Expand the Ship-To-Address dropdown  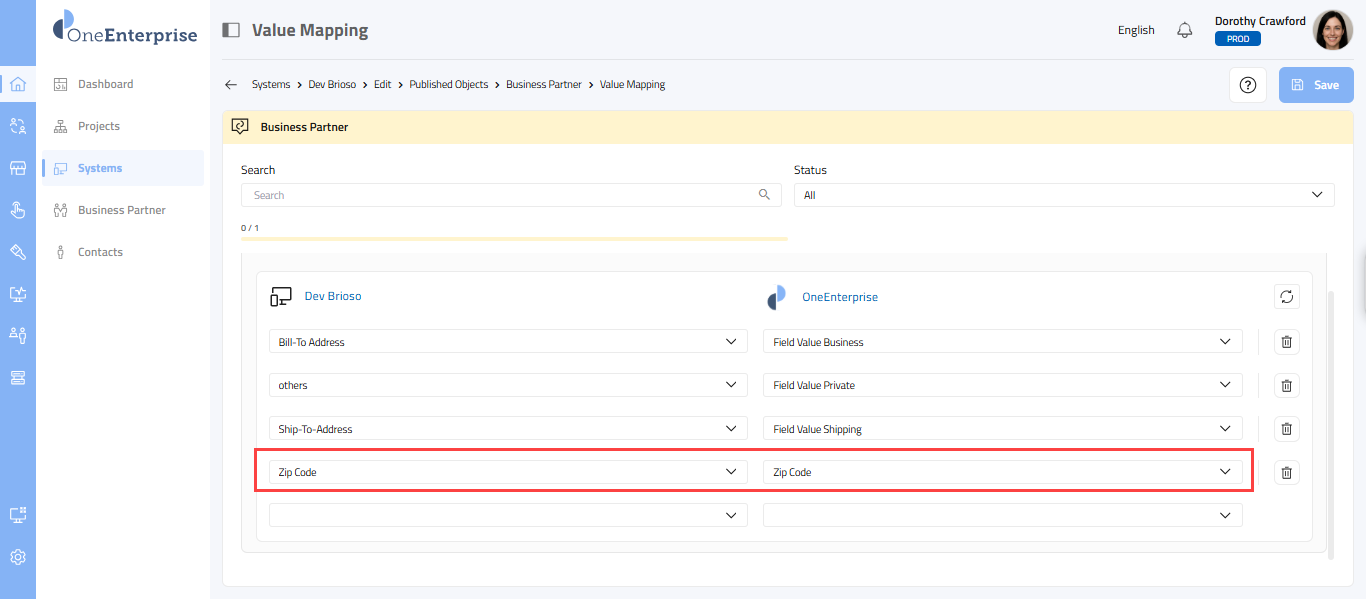coord(508,429)
